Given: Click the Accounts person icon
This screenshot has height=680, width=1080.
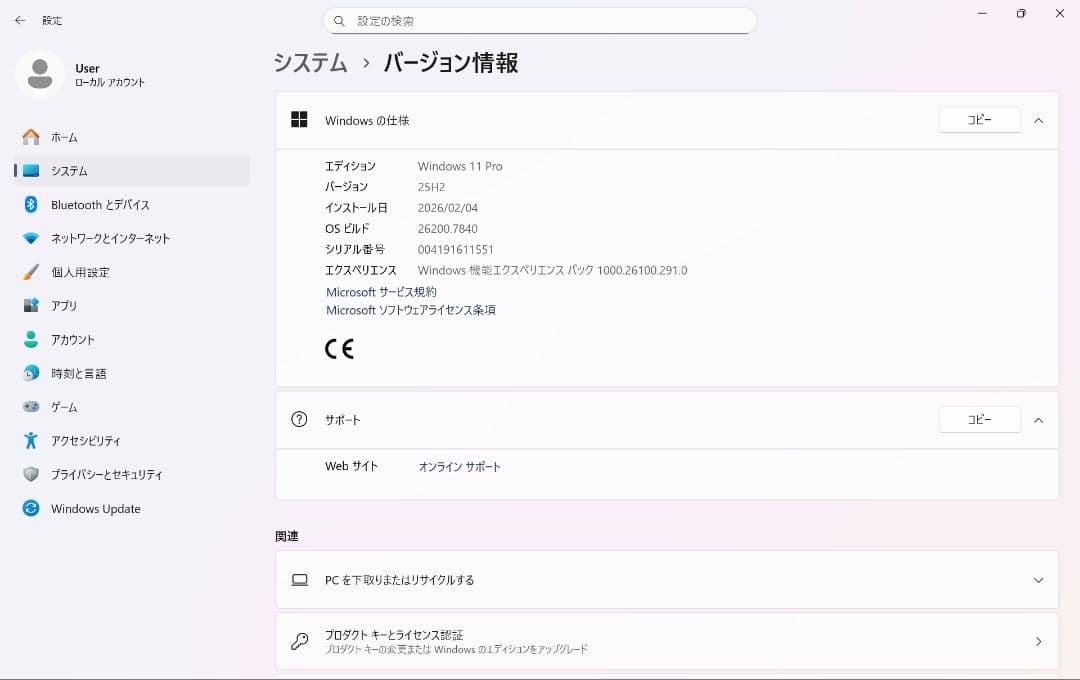Looking at the screenshot, I should click(31, 339).
